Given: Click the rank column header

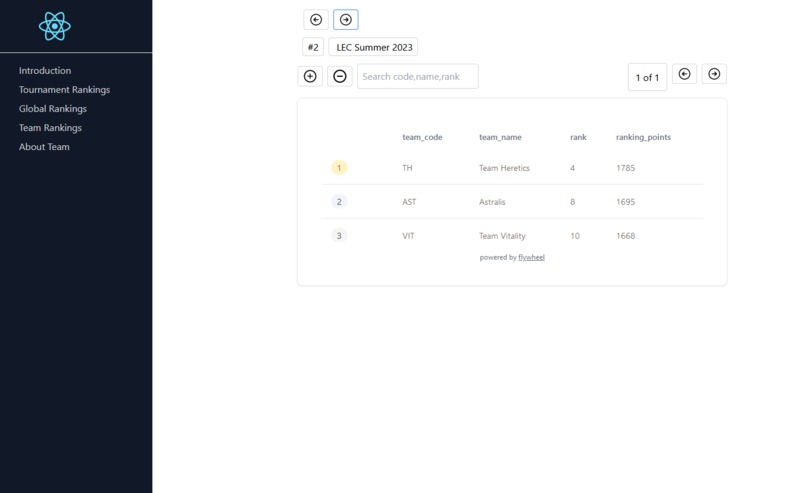Looking at the screenshot, I should tap(578, 137).
